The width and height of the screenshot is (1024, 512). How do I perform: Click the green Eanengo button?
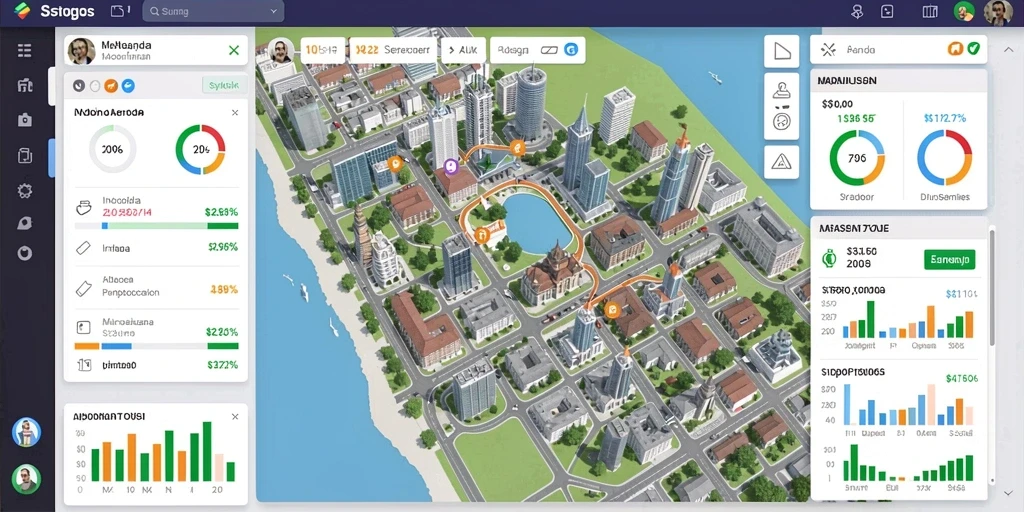950,259
